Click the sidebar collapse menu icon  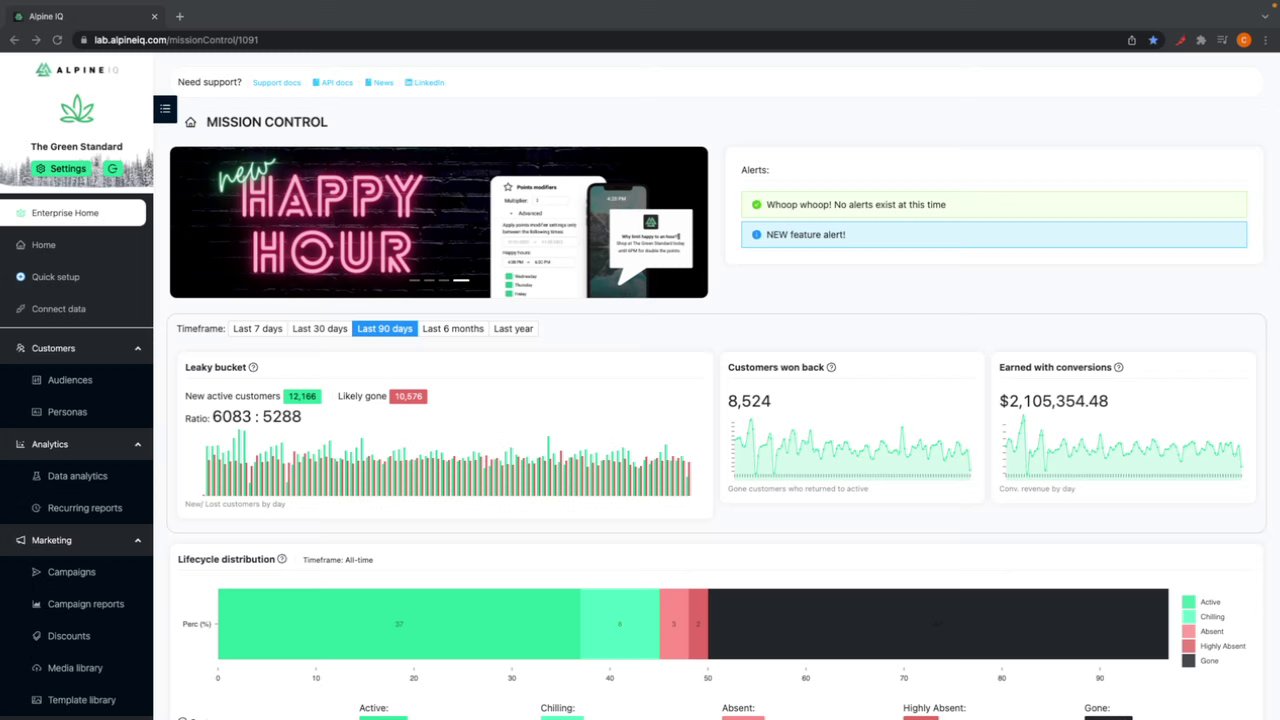tap(165, 109)
